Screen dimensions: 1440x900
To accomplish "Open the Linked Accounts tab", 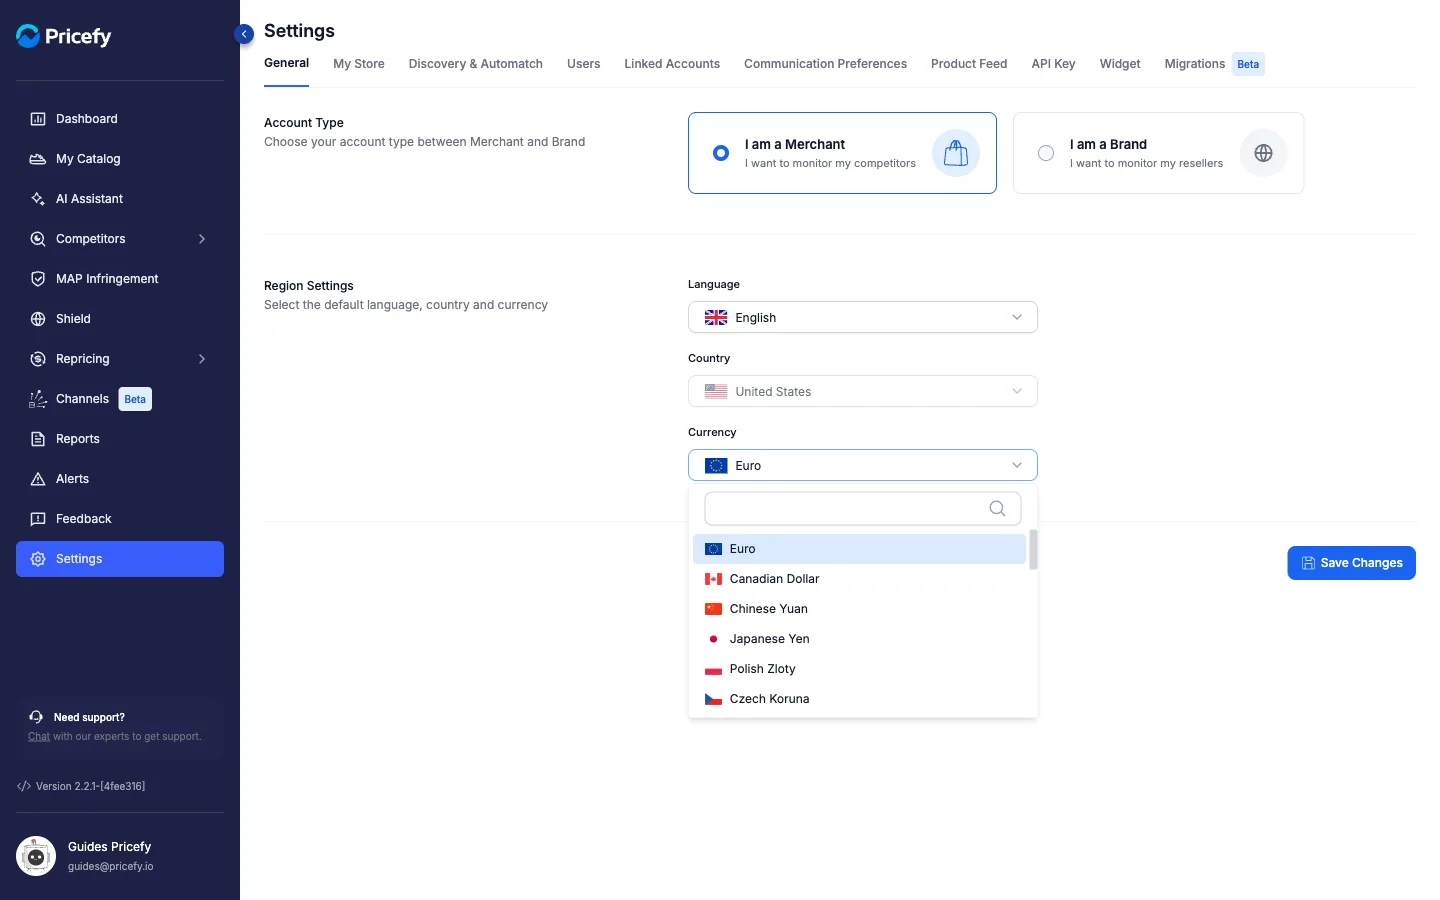I will (672, 64).
